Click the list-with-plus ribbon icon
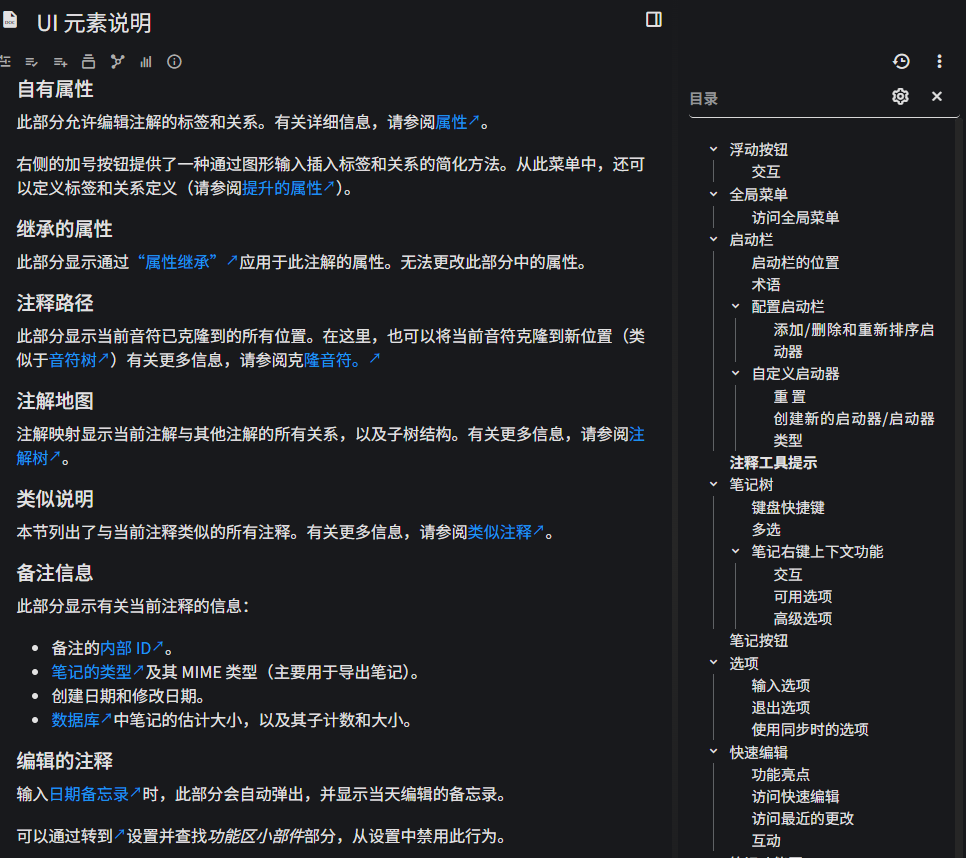The width and height of the screenshot is (966, 858). 60,62
